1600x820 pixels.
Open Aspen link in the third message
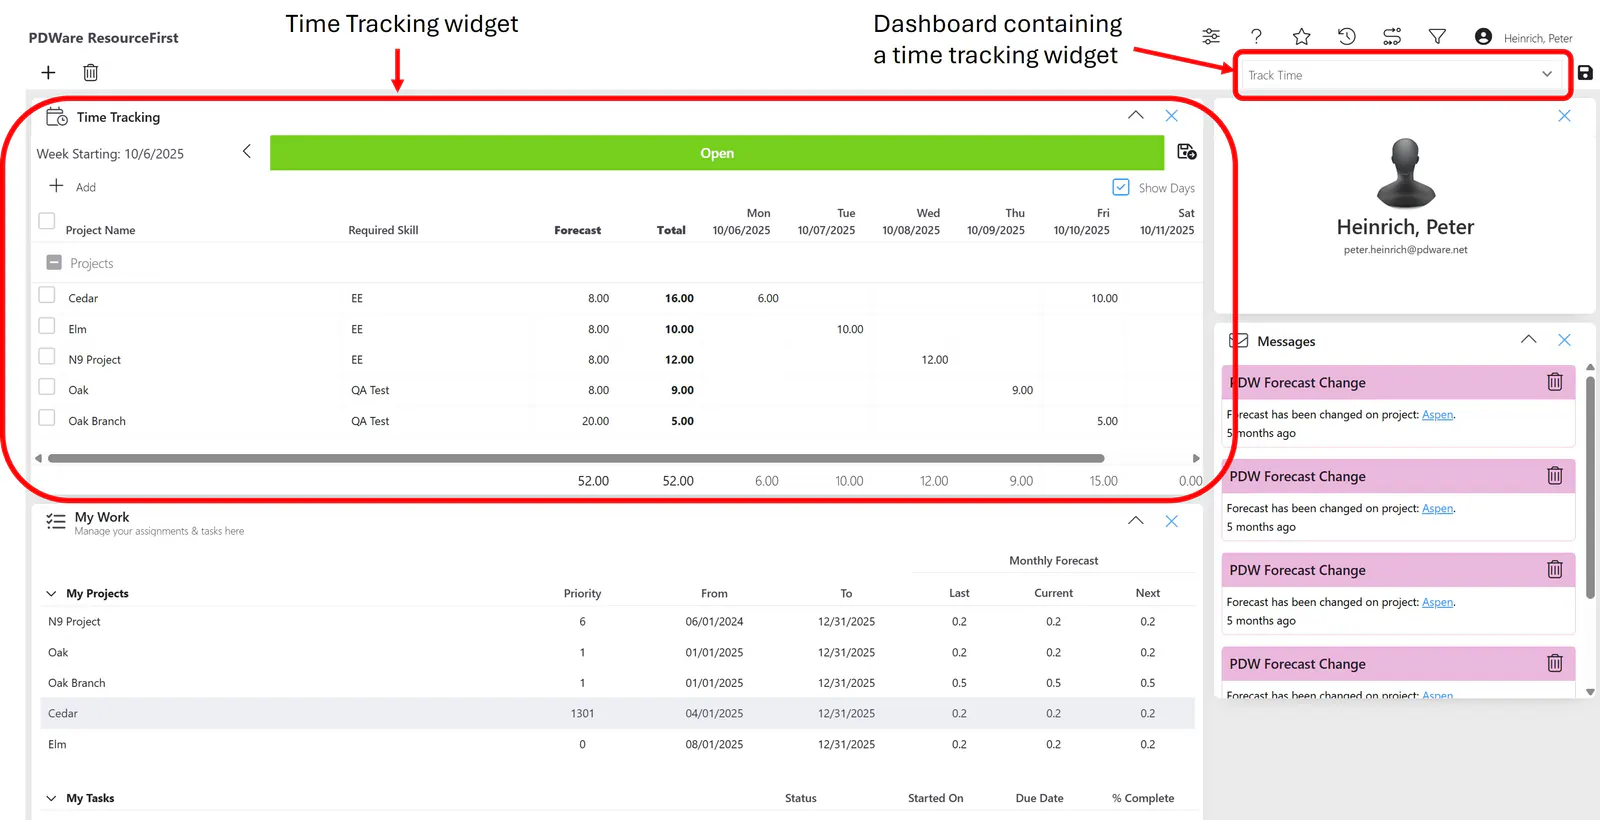point(1437,603)
